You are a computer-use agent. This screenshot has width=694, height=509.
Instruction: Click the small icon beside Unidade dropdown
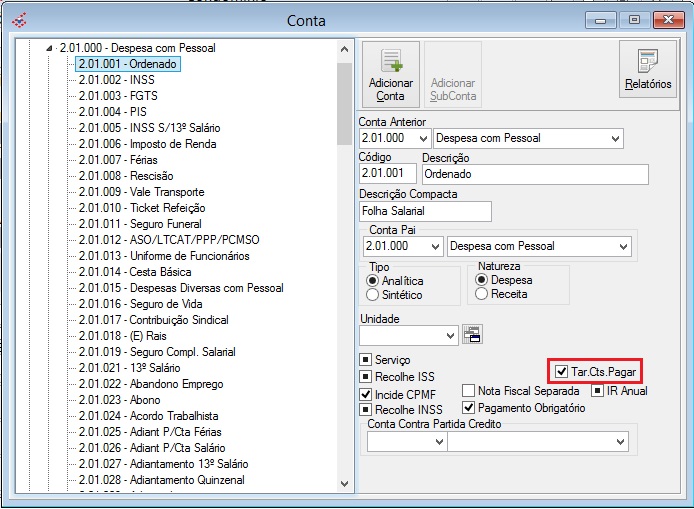(x=471, y=335)
